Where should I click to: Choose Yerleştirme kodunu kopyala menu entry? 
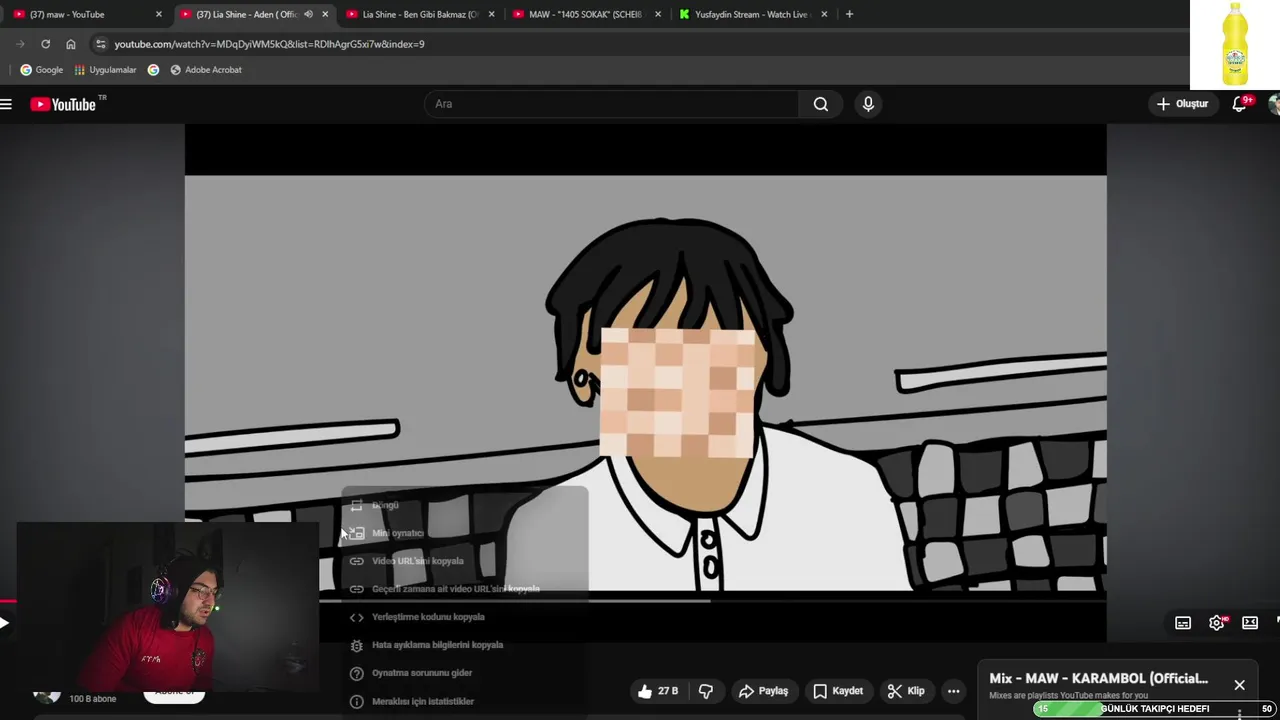tap(464, 617)
